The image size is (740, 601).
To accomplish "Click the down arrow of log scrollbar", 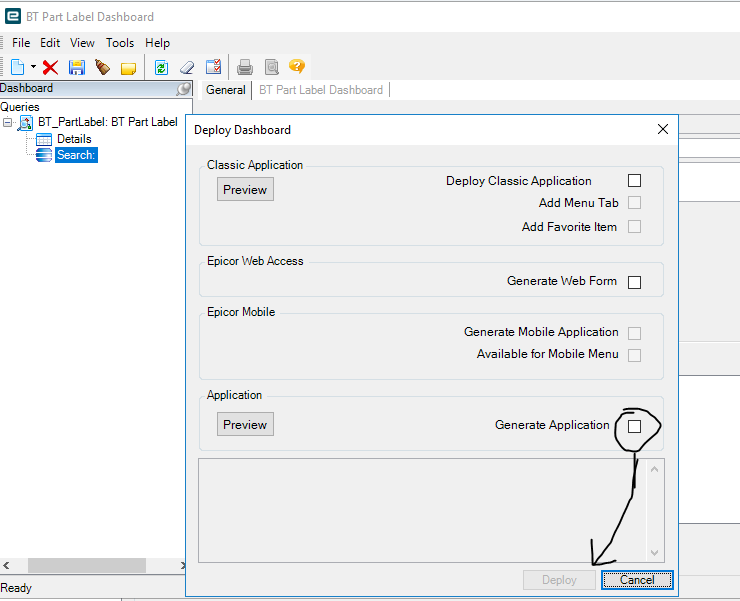I will [655, 552].
